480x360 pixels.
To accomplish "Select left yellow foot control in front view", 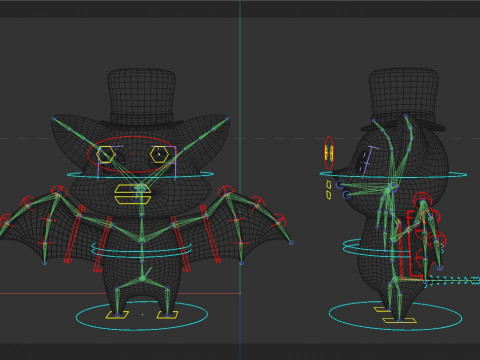I will (x=117, y=315).
